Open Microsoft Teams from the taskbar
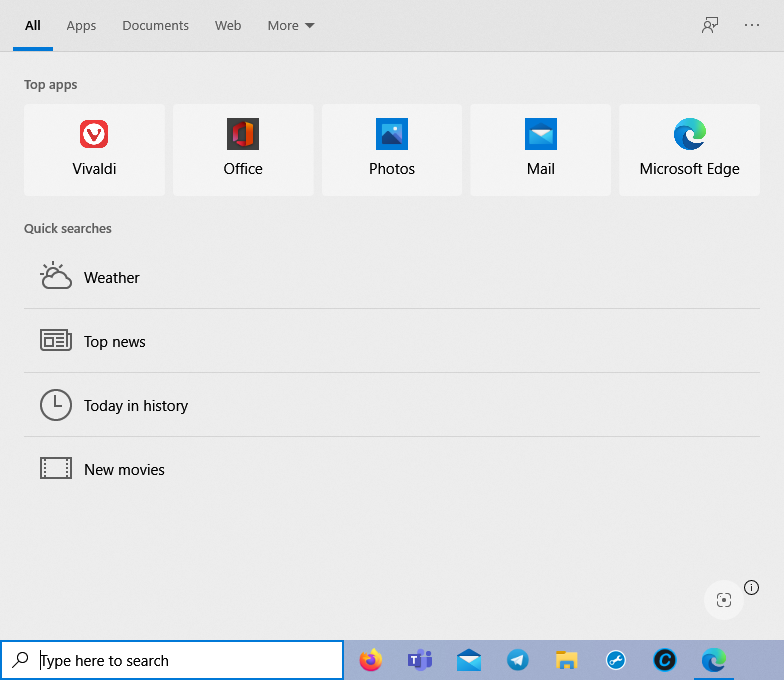 point(420,660)
